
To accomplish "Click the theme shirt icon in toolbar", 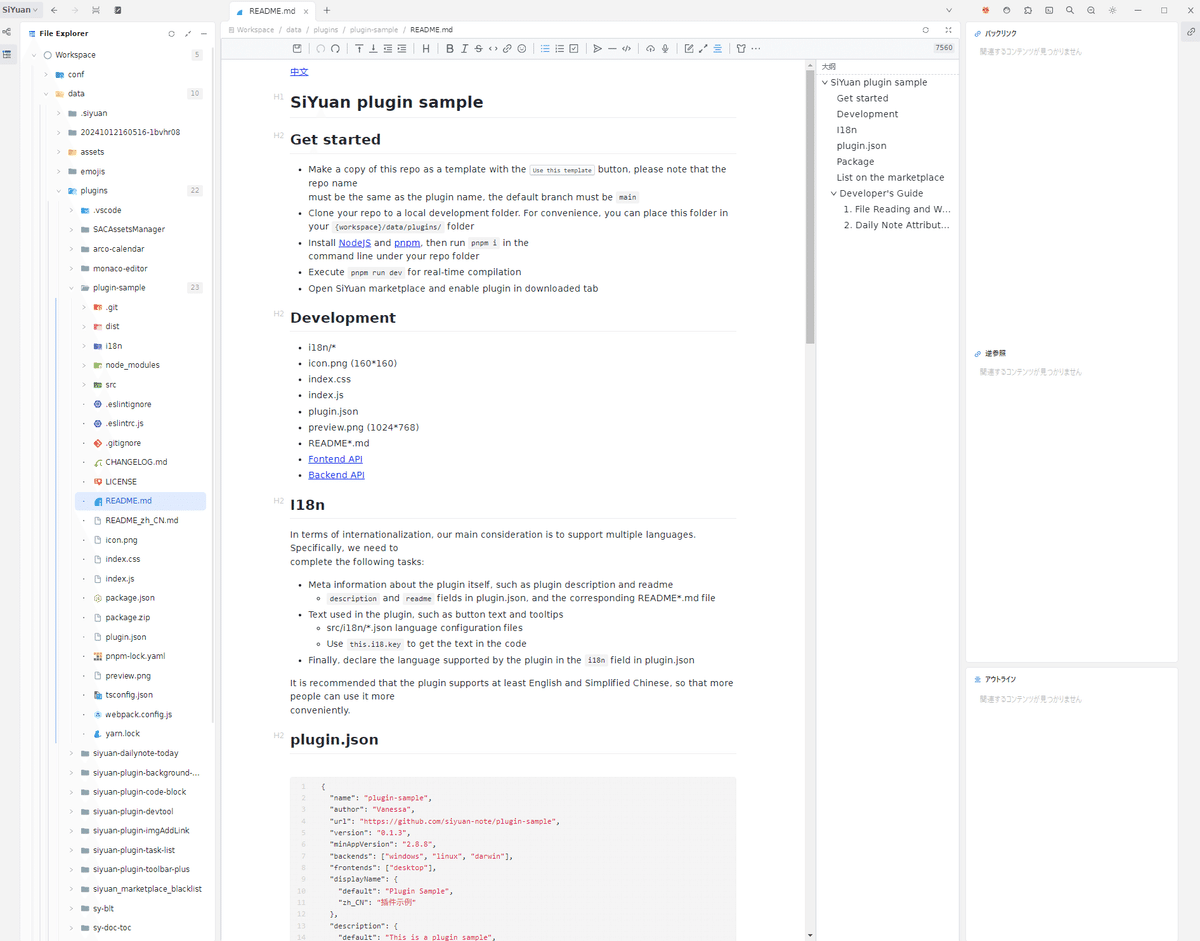I will [741, 48].
